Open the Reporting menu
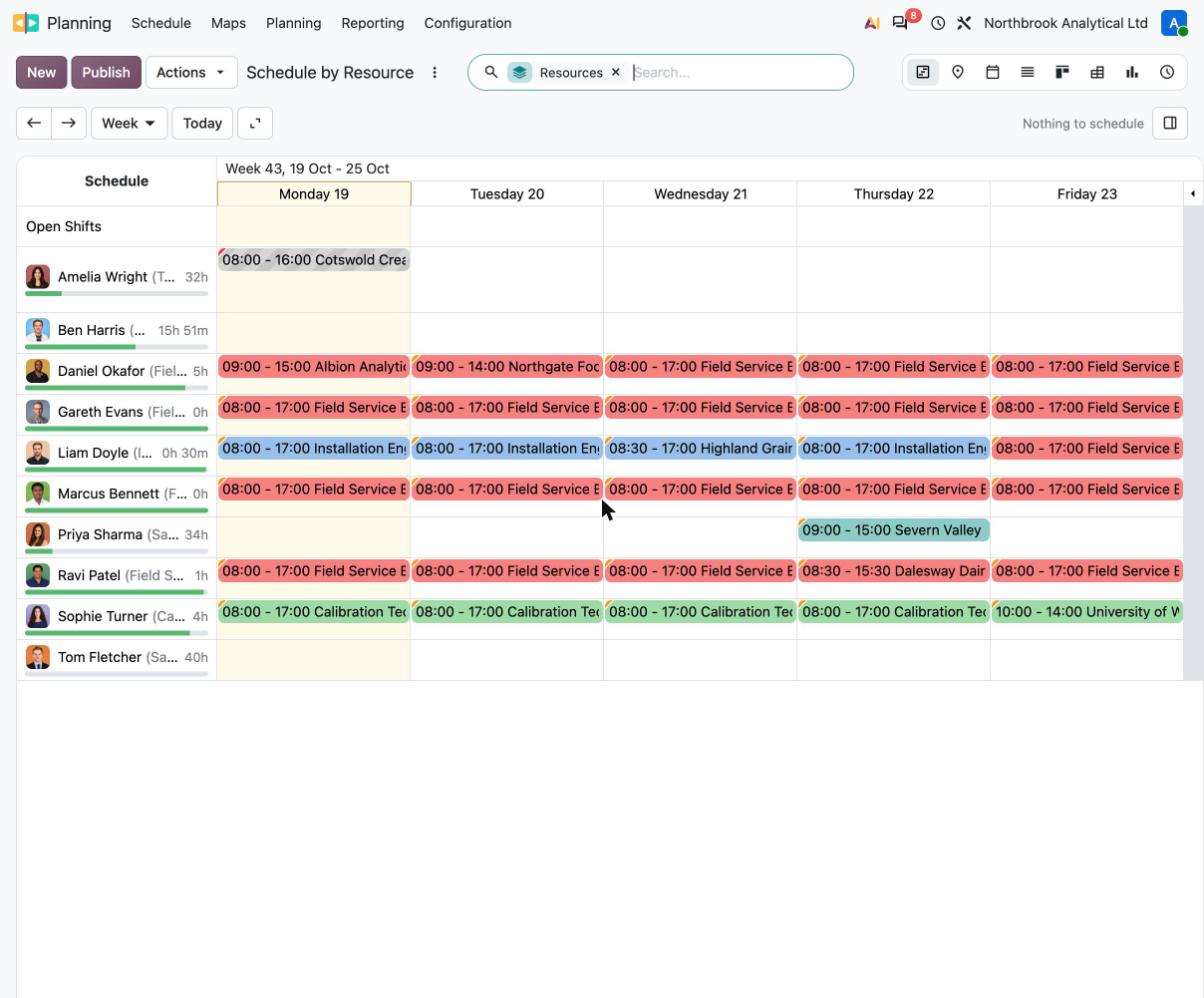Image resolution: width=1204 pixels, height=998 pixels. (x=372, y=23)
